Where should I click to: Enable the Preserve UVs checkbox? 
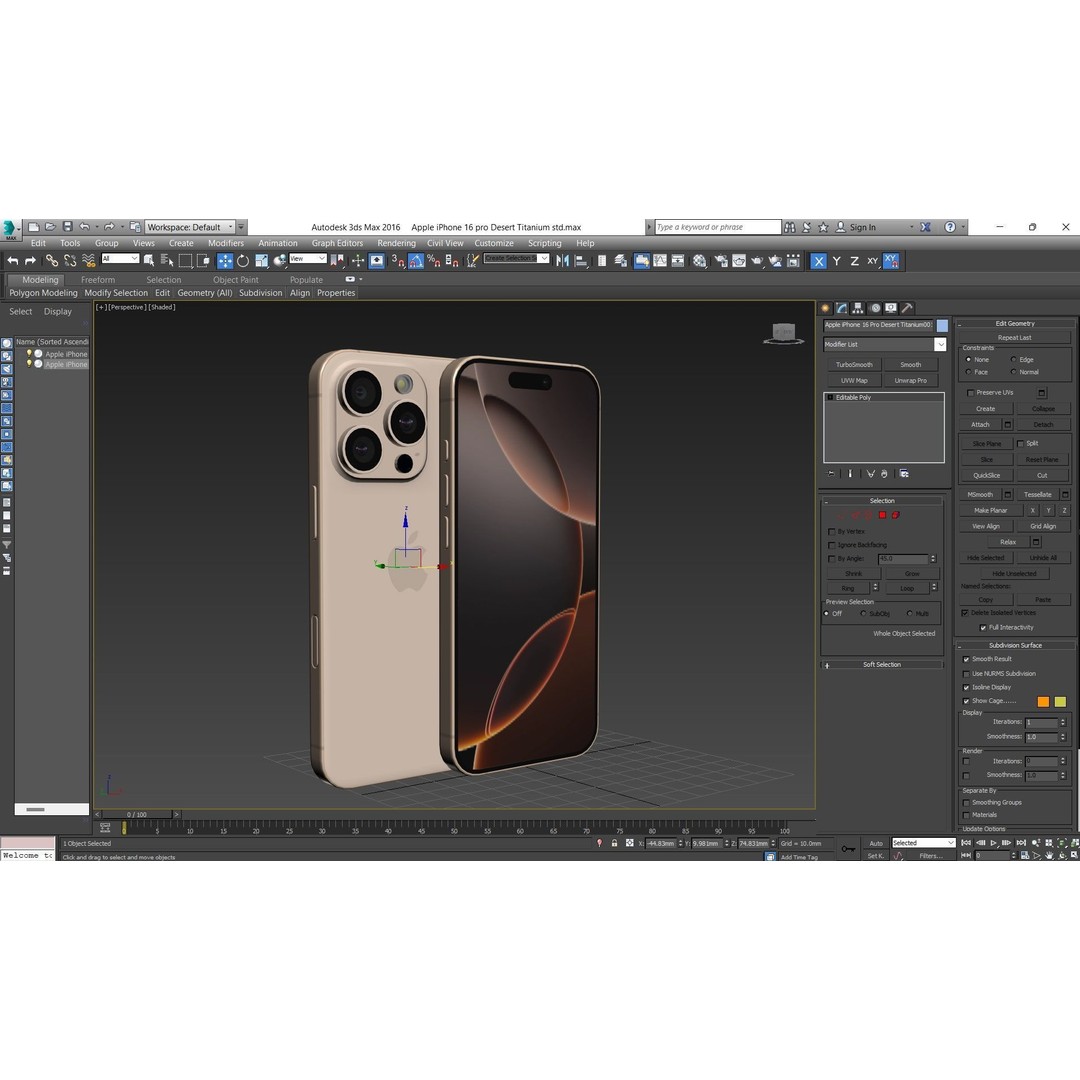click(970, 393)
